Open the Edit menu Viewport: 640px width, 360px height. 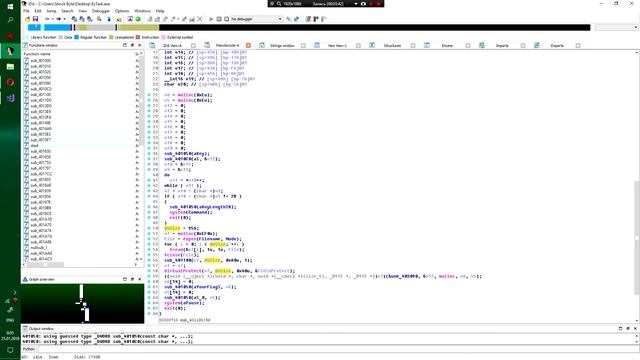point(38,11)
